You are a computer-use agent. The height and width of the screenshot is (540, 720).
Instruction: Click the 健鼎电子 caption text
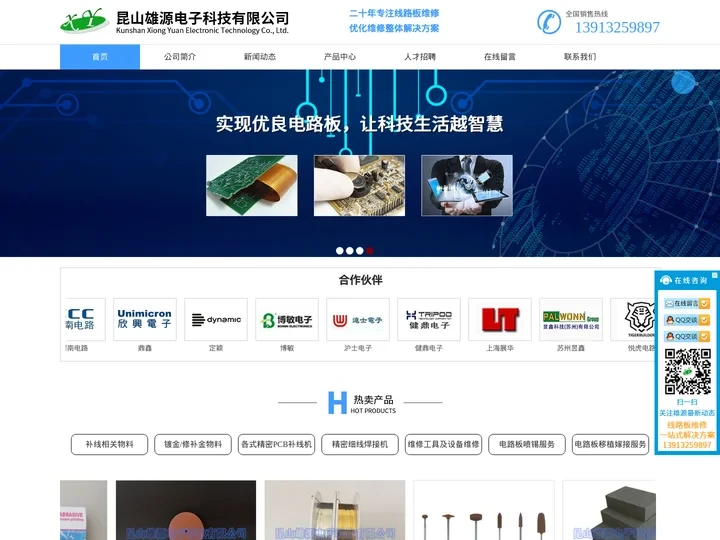[x=429, y=348]
